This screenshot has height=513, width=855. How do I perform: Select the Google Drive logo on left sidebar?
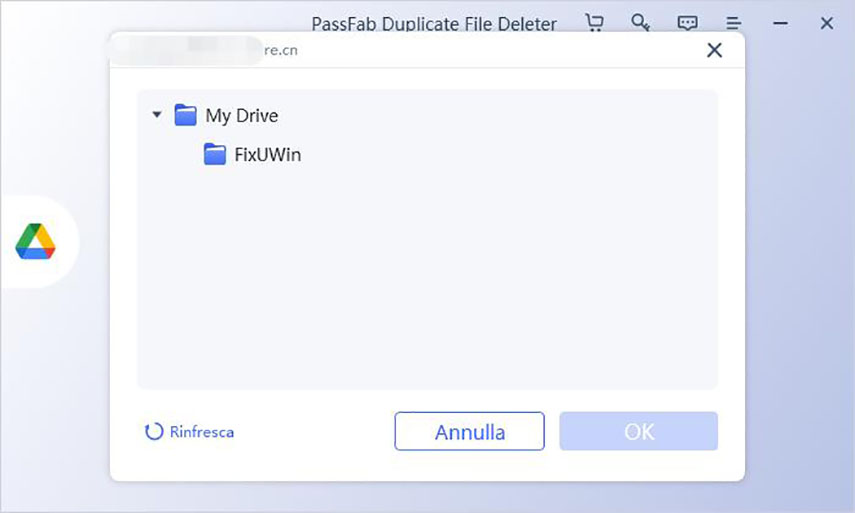35,242
